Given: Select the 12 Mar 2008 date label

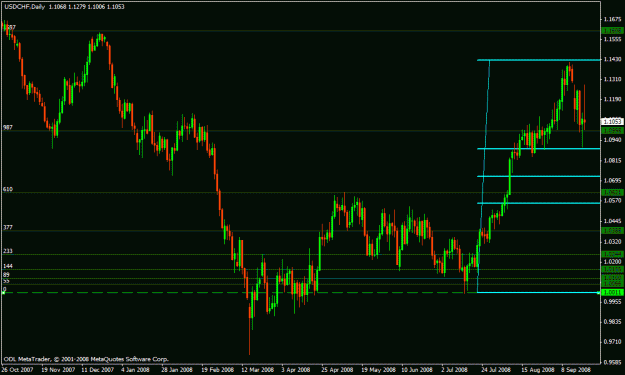Looking at the screenshot, I should click(x=257, y=370).
